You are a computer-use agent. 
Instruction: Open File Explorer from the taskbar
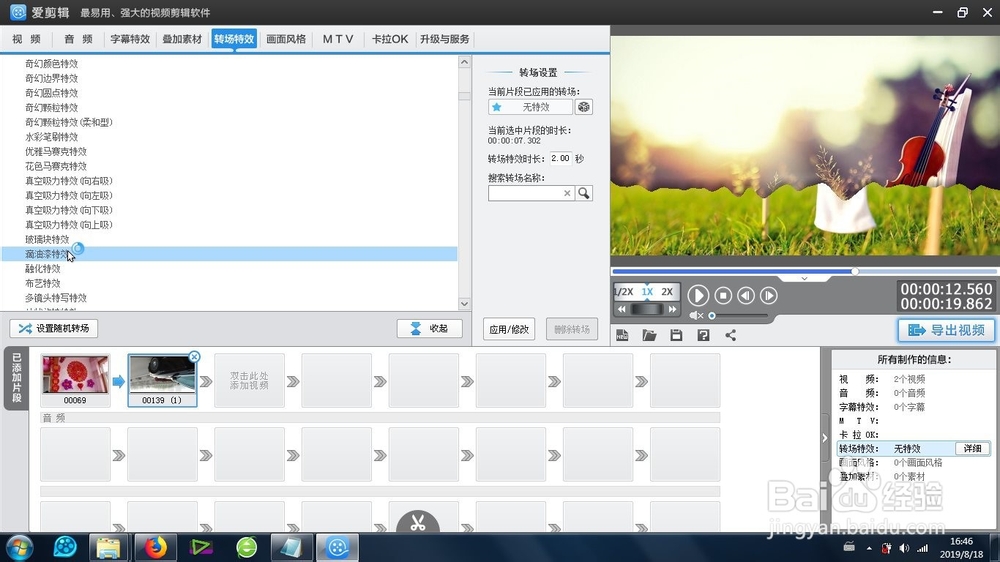point(108,547)
